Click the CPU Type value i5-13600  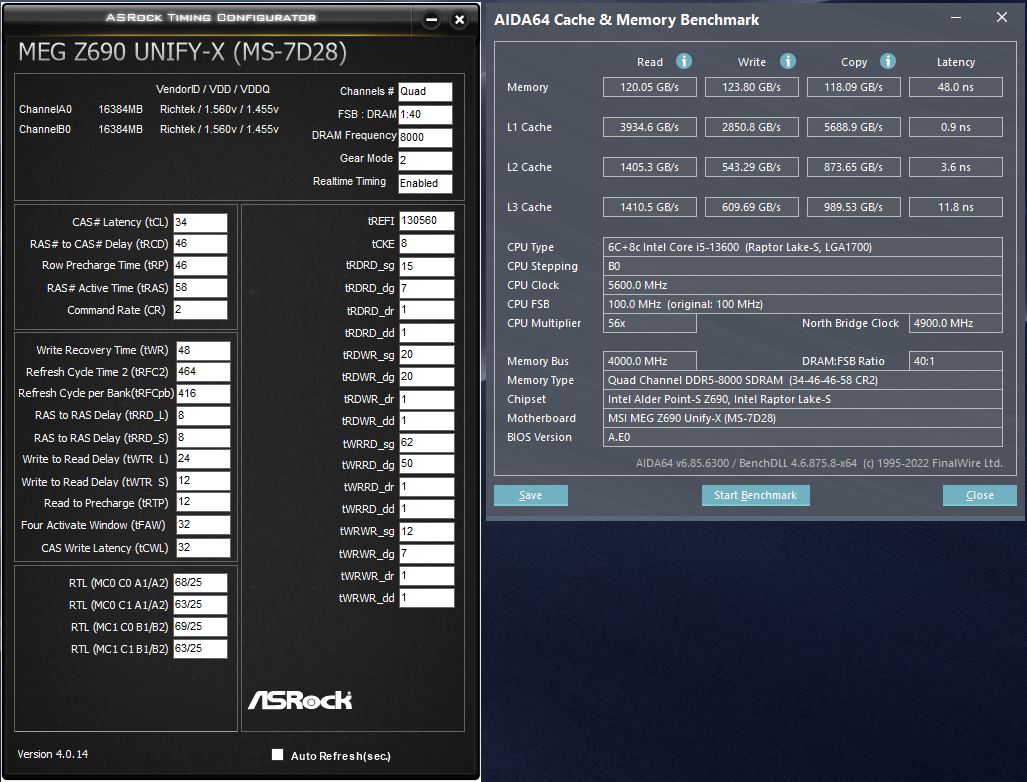[x=802, y=247]
